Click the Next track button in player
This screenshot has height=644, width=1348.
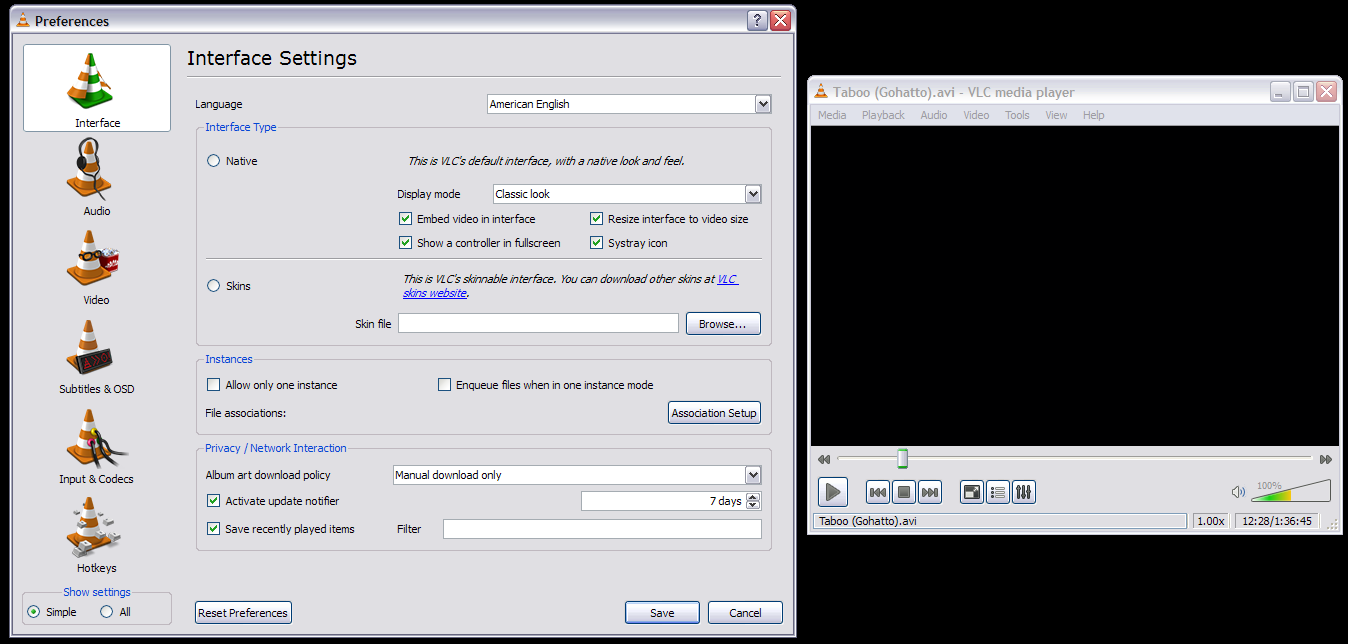click(x=930, y=492)
